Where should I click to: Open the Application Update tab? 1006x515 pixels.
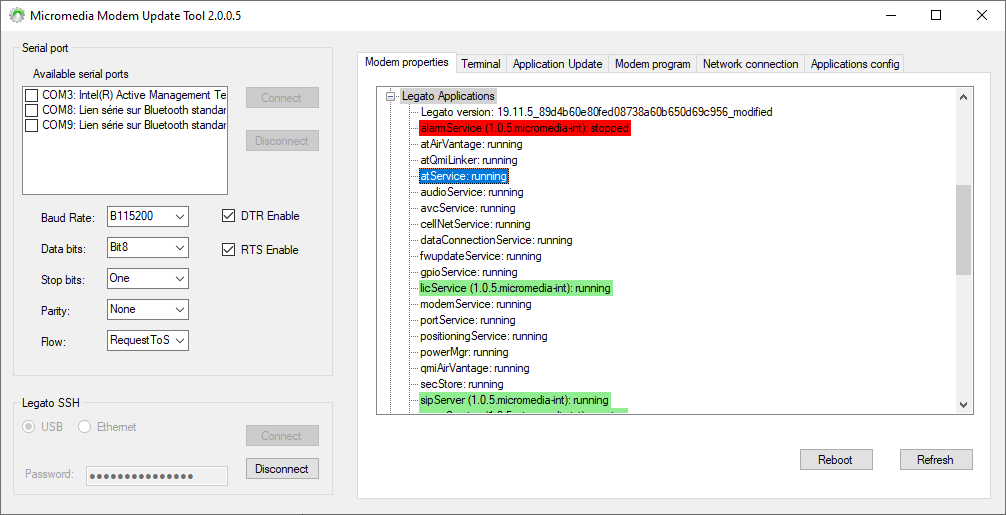pyautogui.click(x=557, y=64)
